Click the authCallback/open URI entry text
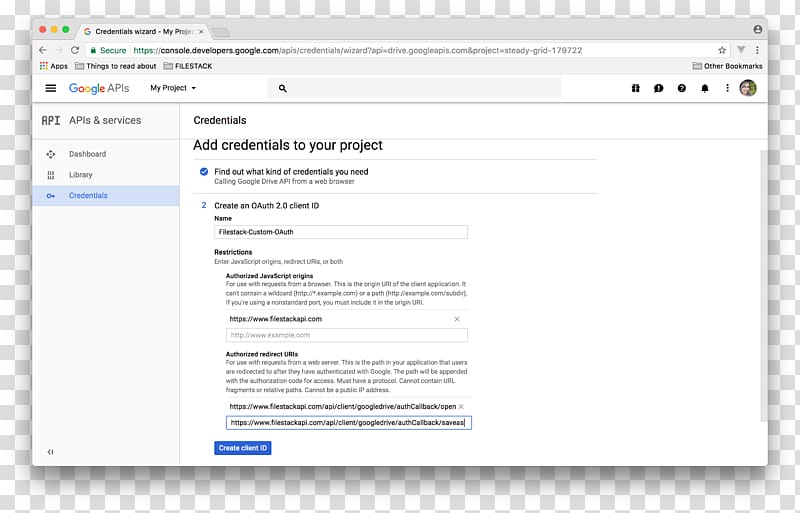The width and height of the screenshot is (800, 513). coord(342,407)
